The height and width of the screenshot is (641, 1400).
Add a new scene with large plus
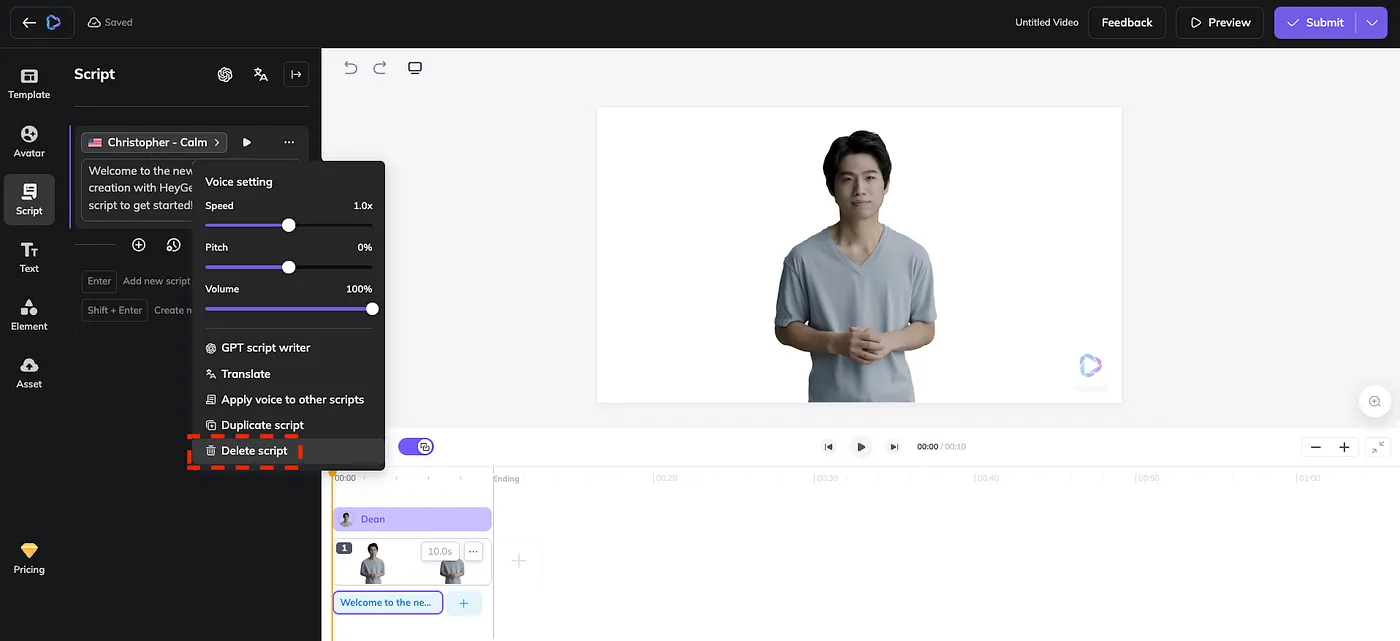click(x=519, y=561)
